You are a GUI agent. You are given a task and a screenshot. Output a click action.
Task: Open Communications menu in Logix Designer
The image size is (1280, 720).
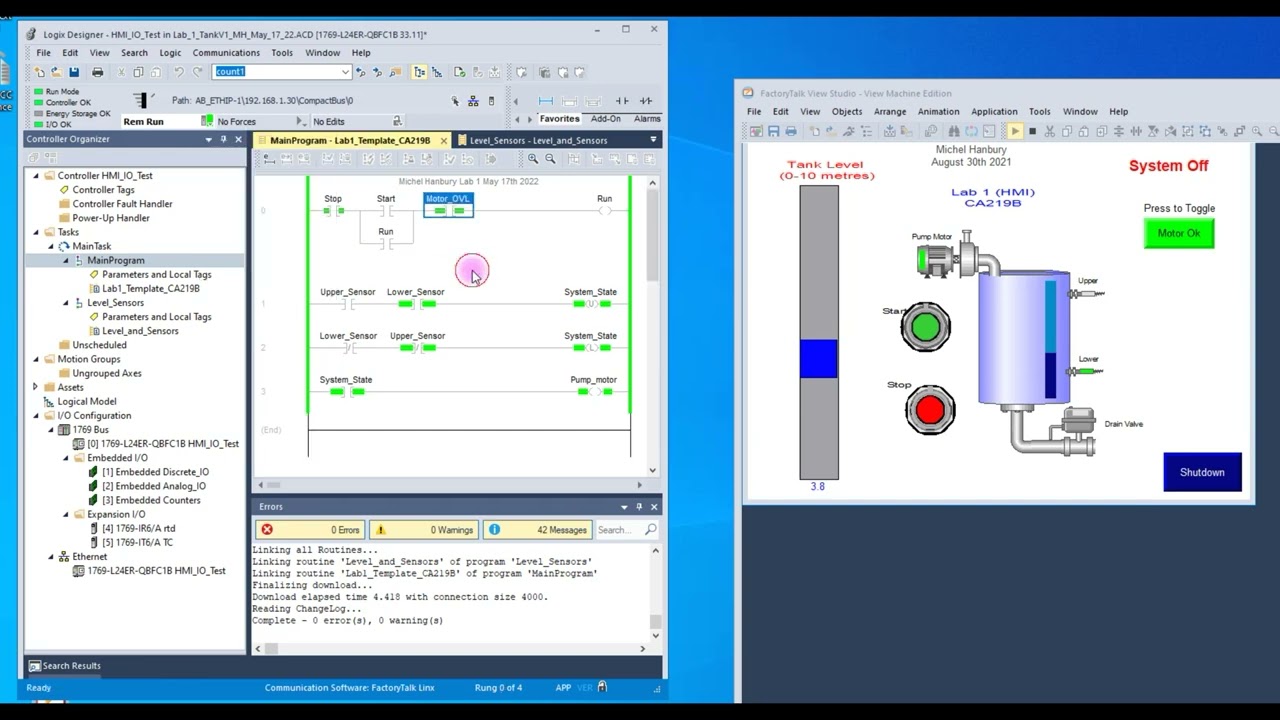click(x=226, y=53)
